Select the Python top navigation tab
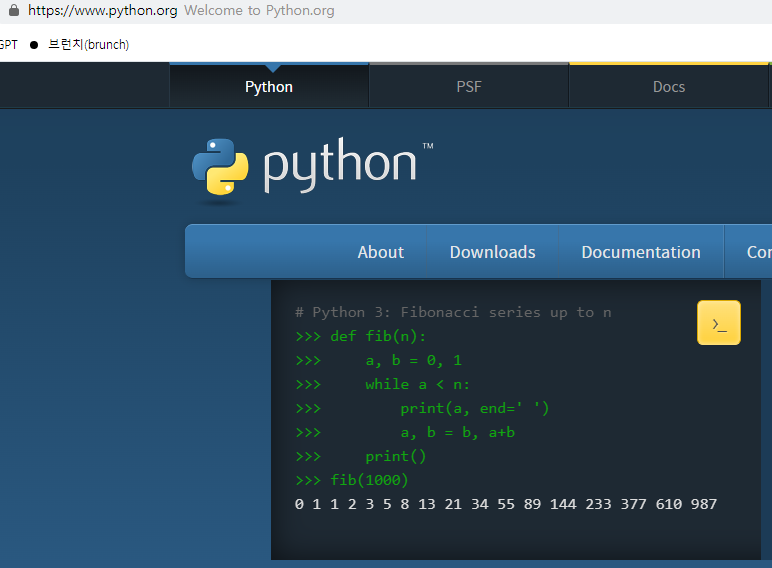The height and width of the screenshot is (568, 772). click(x=269, y=86)
